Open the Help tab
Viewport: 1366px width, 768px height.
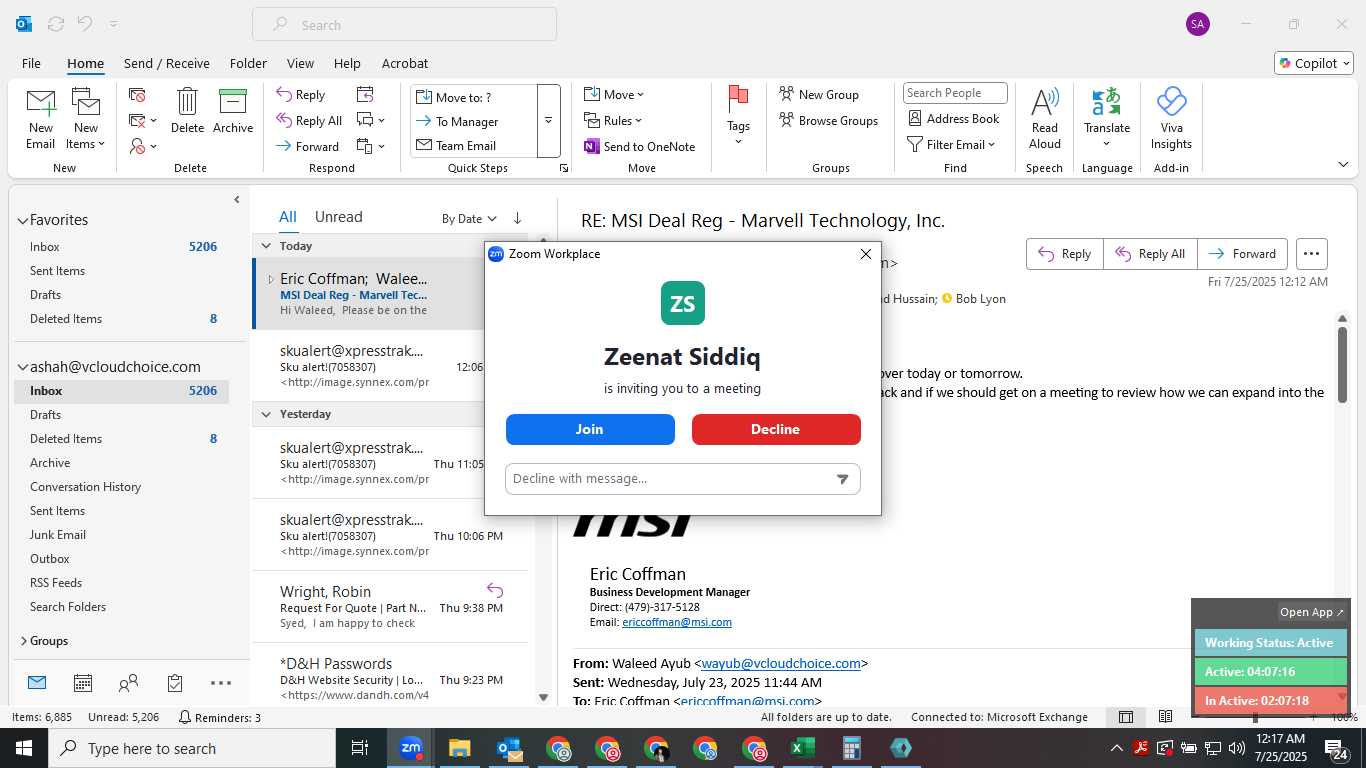click(x=347, y=63)
